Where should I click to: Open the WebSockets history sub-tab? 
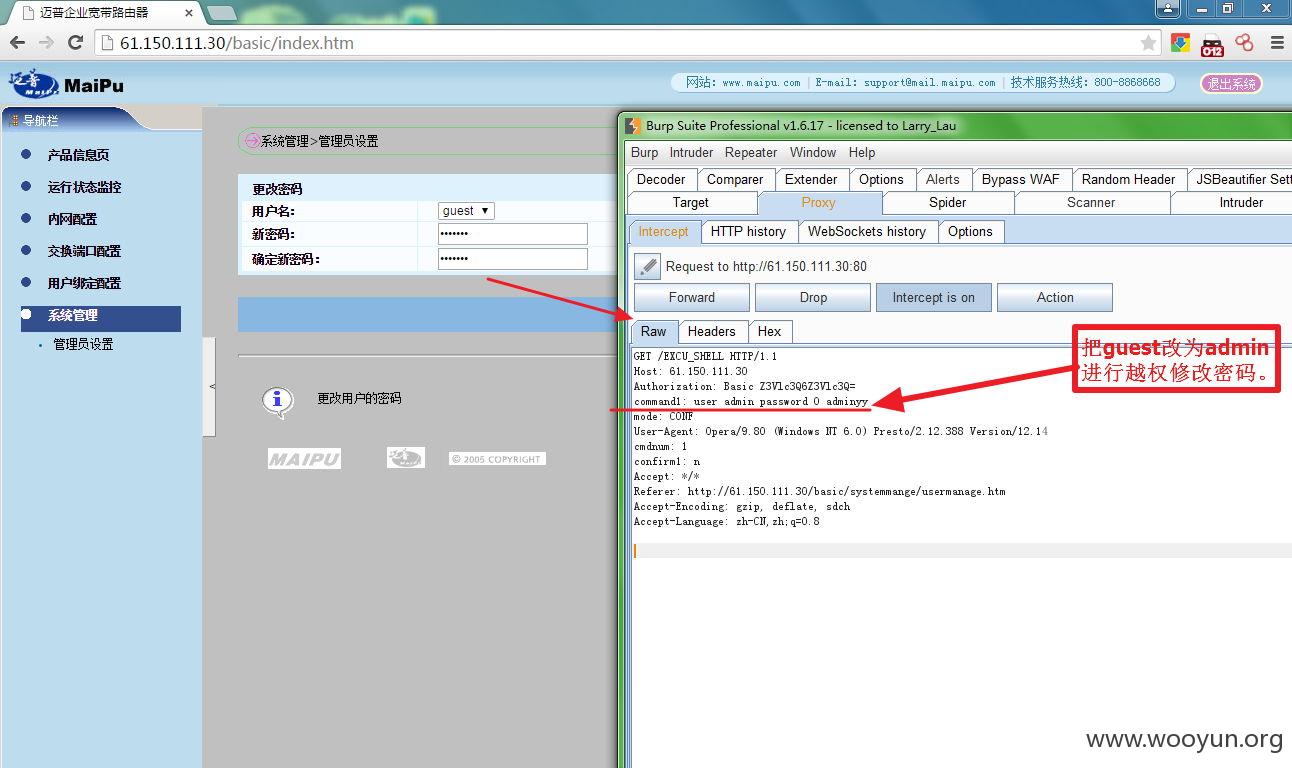point(867,232)
